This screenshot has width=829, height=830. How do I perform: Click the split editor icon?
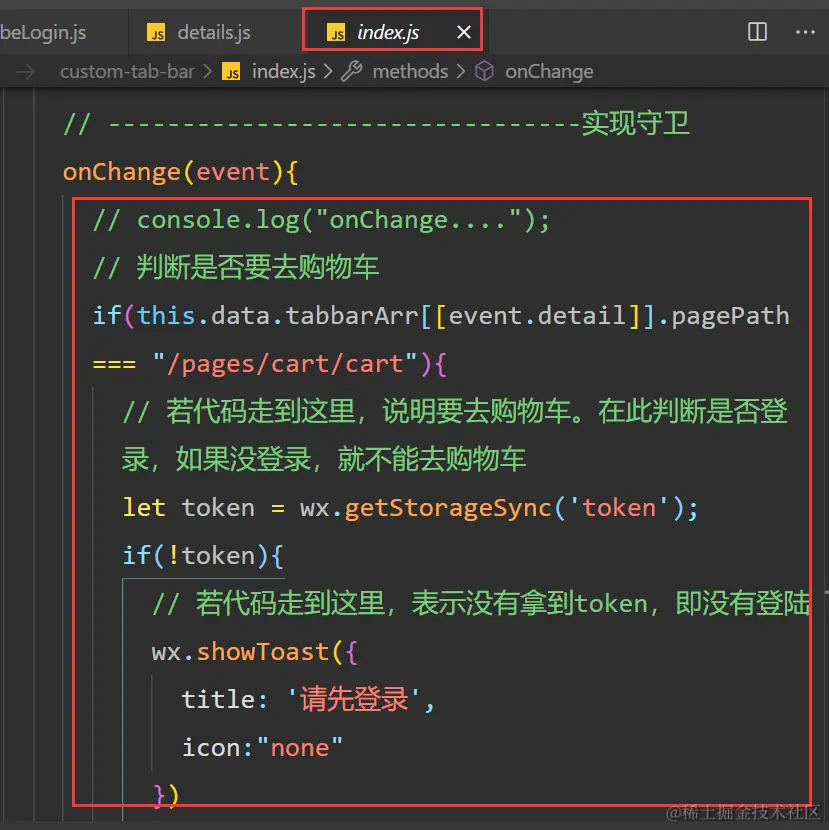[757, 32]
